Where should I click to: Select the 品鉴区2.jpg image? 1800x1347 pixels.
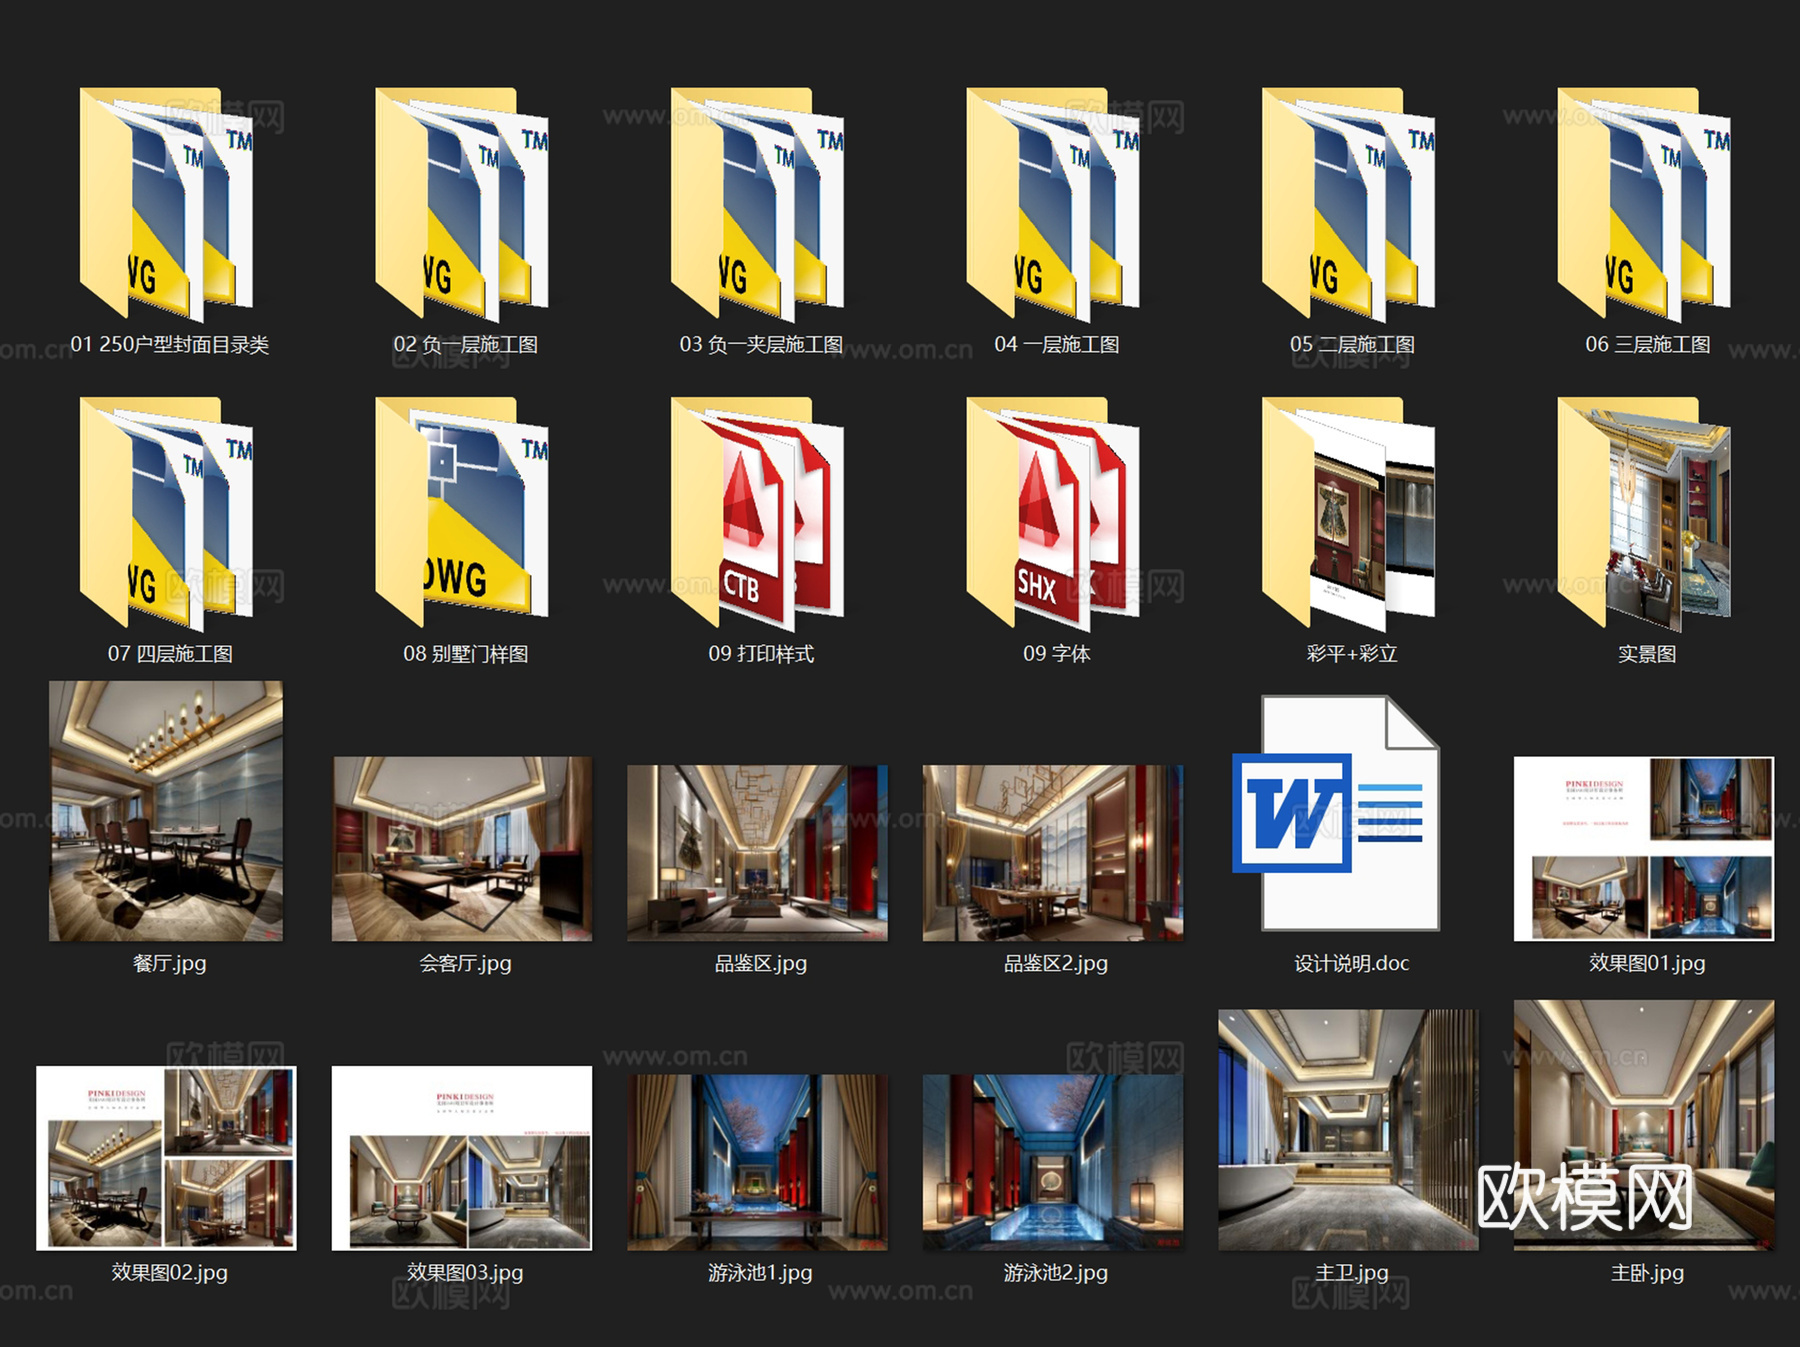pos(1053,853)
